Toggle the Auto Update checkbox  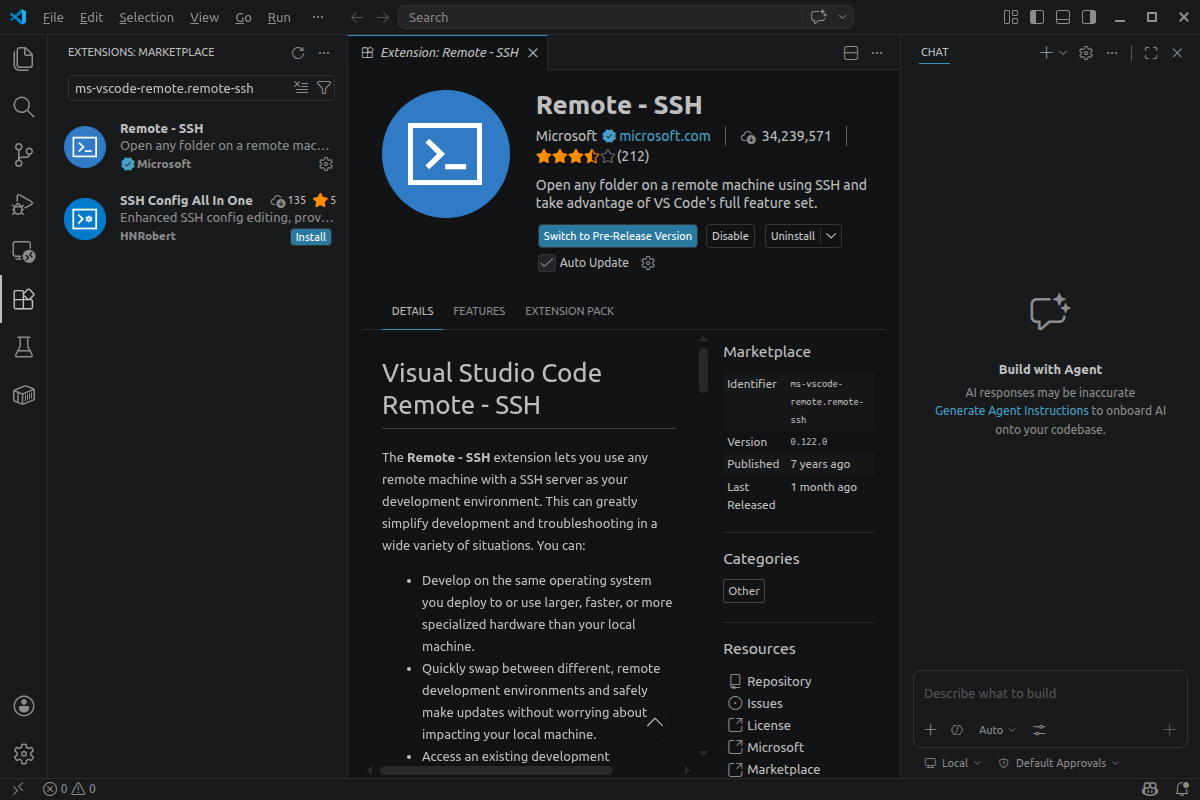click(547, 263)
